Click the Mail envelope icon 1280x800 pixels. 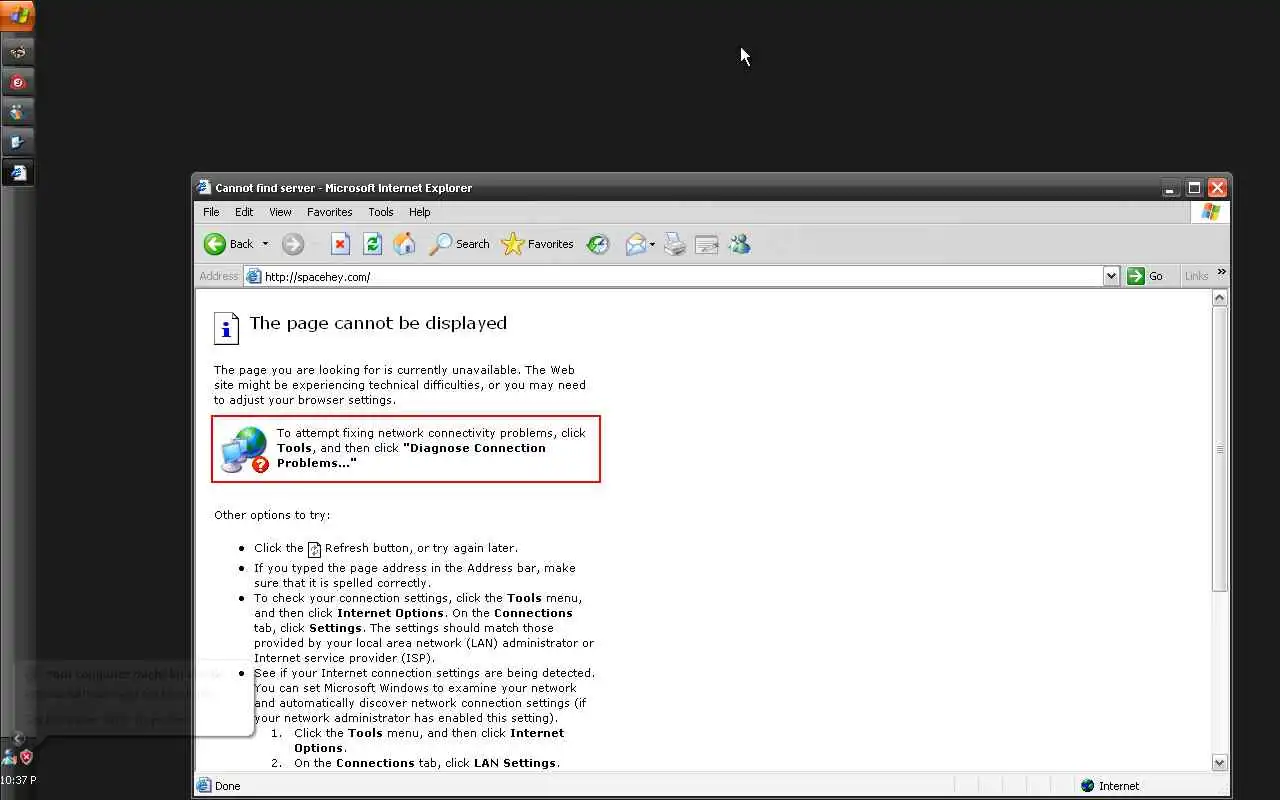635,244
